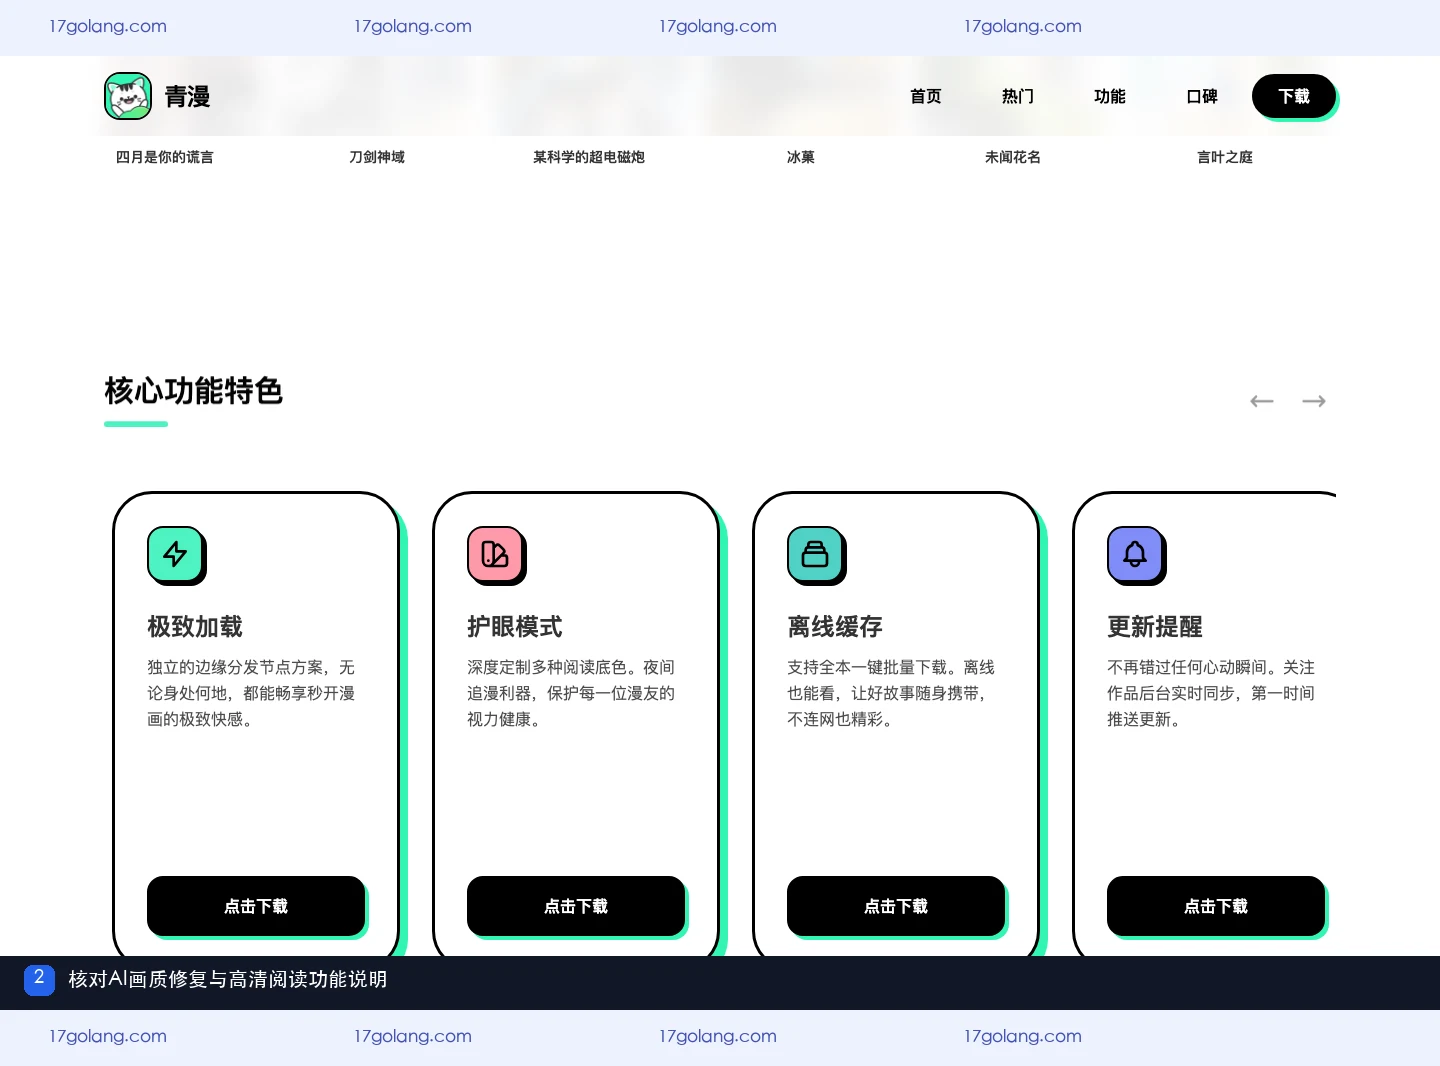Click the description starting with 不再错过任何心动瞬间
This screenshot has width=1440, height=1066.
[1211, 693]
